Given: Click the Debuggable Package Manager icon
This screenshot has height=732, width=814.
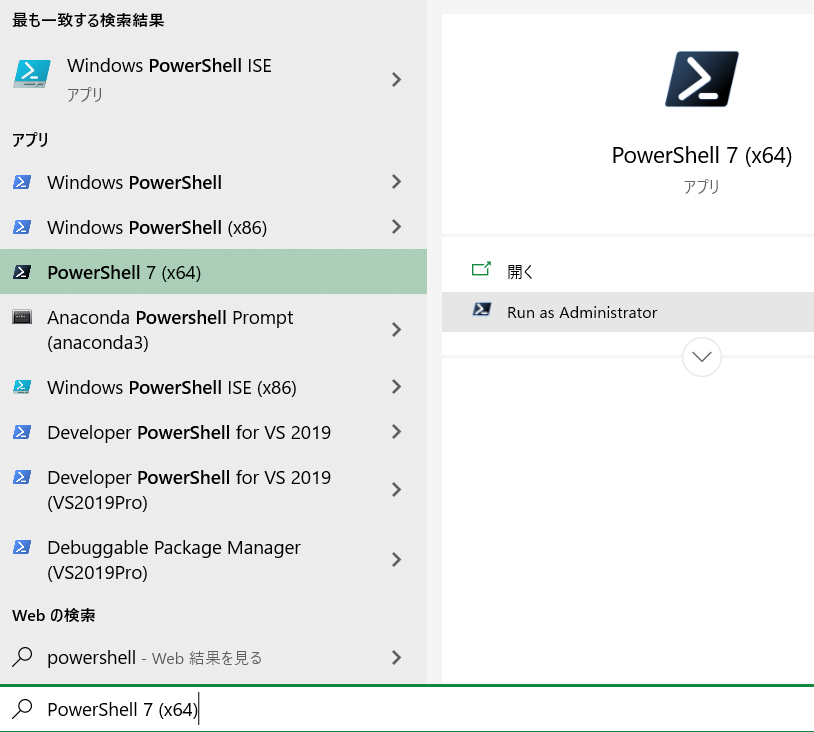Looking at the screenshot, I should click(x=22, y=548).
